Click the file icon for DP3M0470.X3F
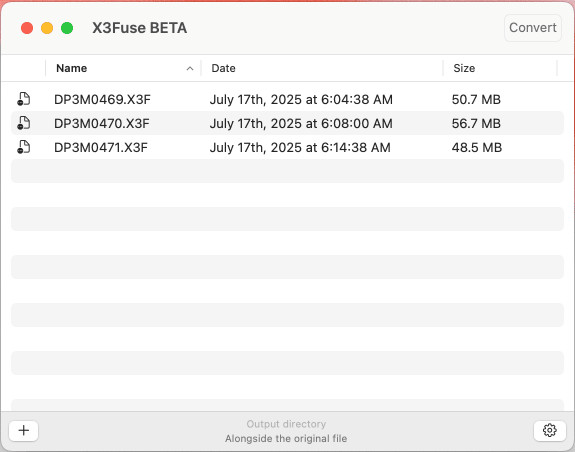575x452 pixels. point(24,123)
